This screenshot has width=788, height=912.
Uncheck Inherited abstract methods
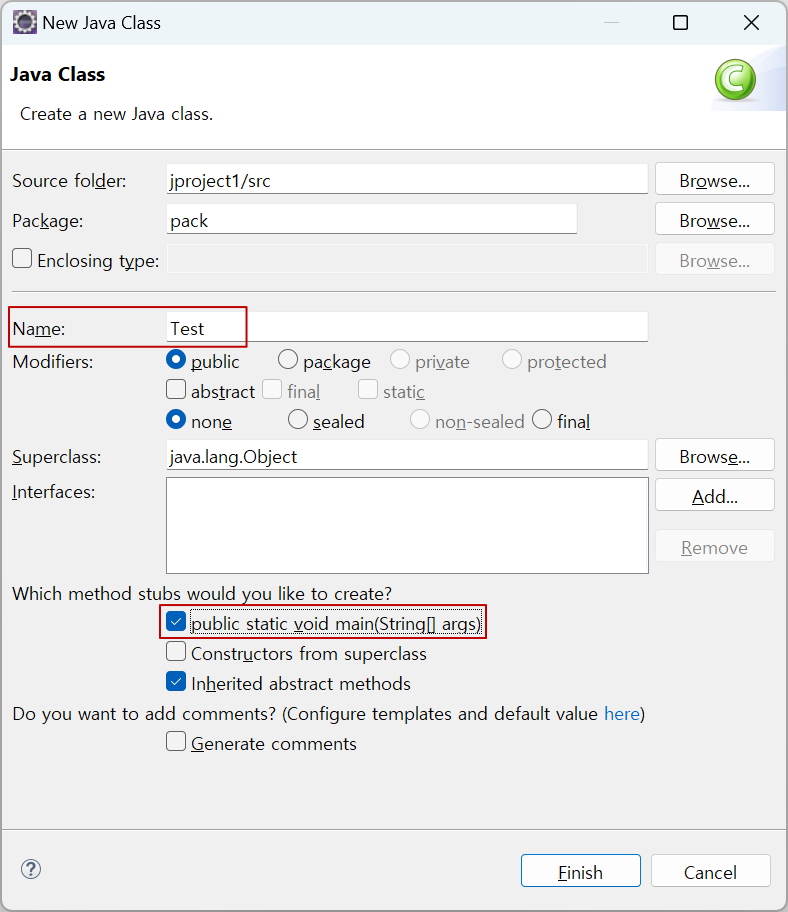(176, 681)
